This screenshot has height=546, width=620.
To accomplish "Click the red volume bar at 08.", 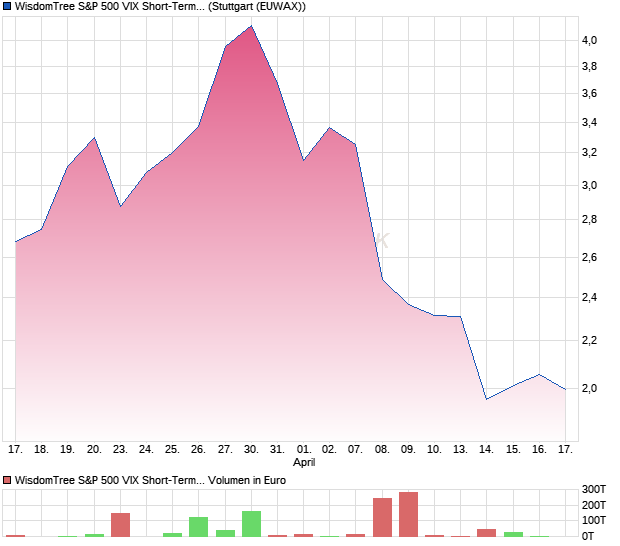I will click(x=382, y=517).
